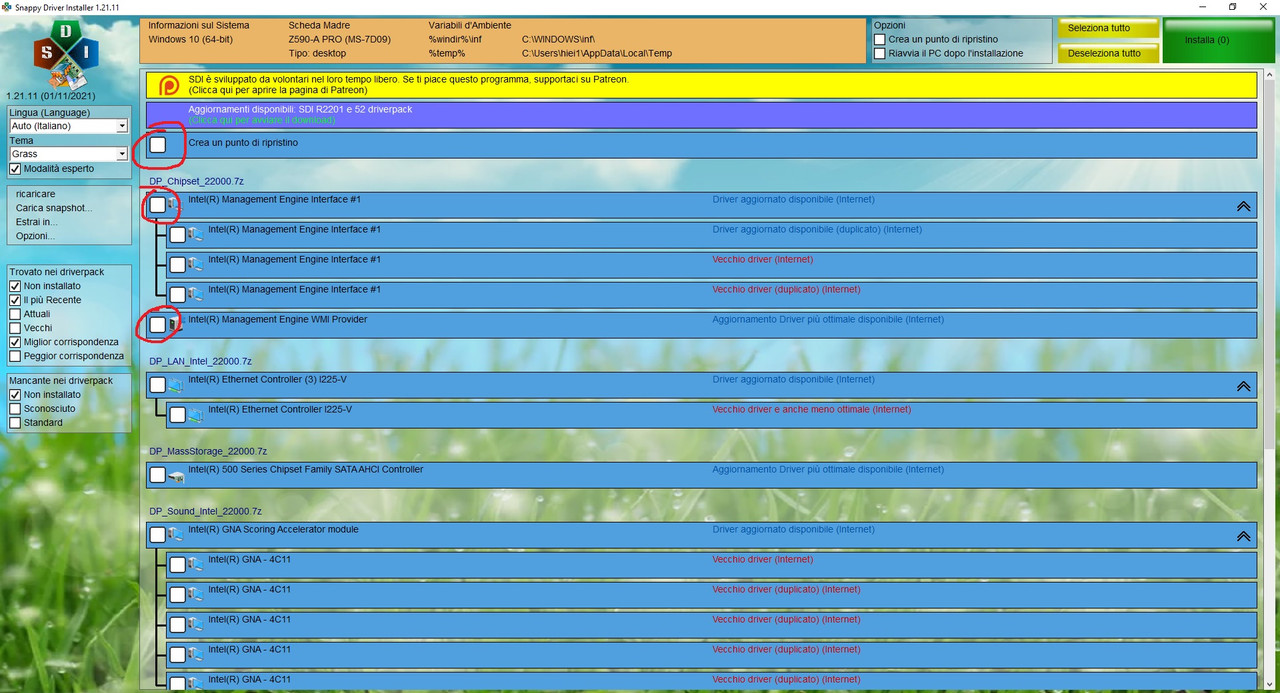Enable the 'Attuali' filter
1280x693 pixels.
click(x=15, y=314)
